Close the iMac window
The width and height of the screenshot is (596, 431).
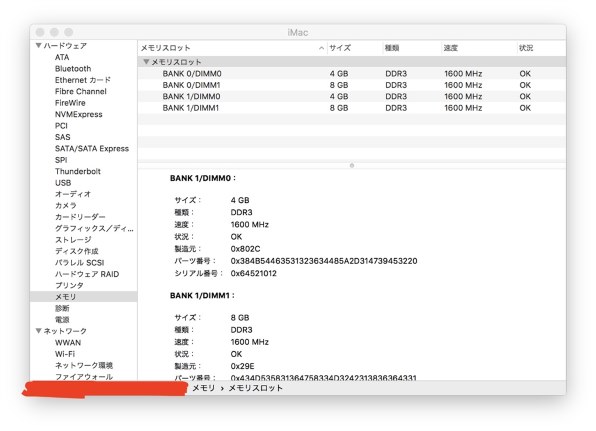pyautogui.click(x=40, y=32)
